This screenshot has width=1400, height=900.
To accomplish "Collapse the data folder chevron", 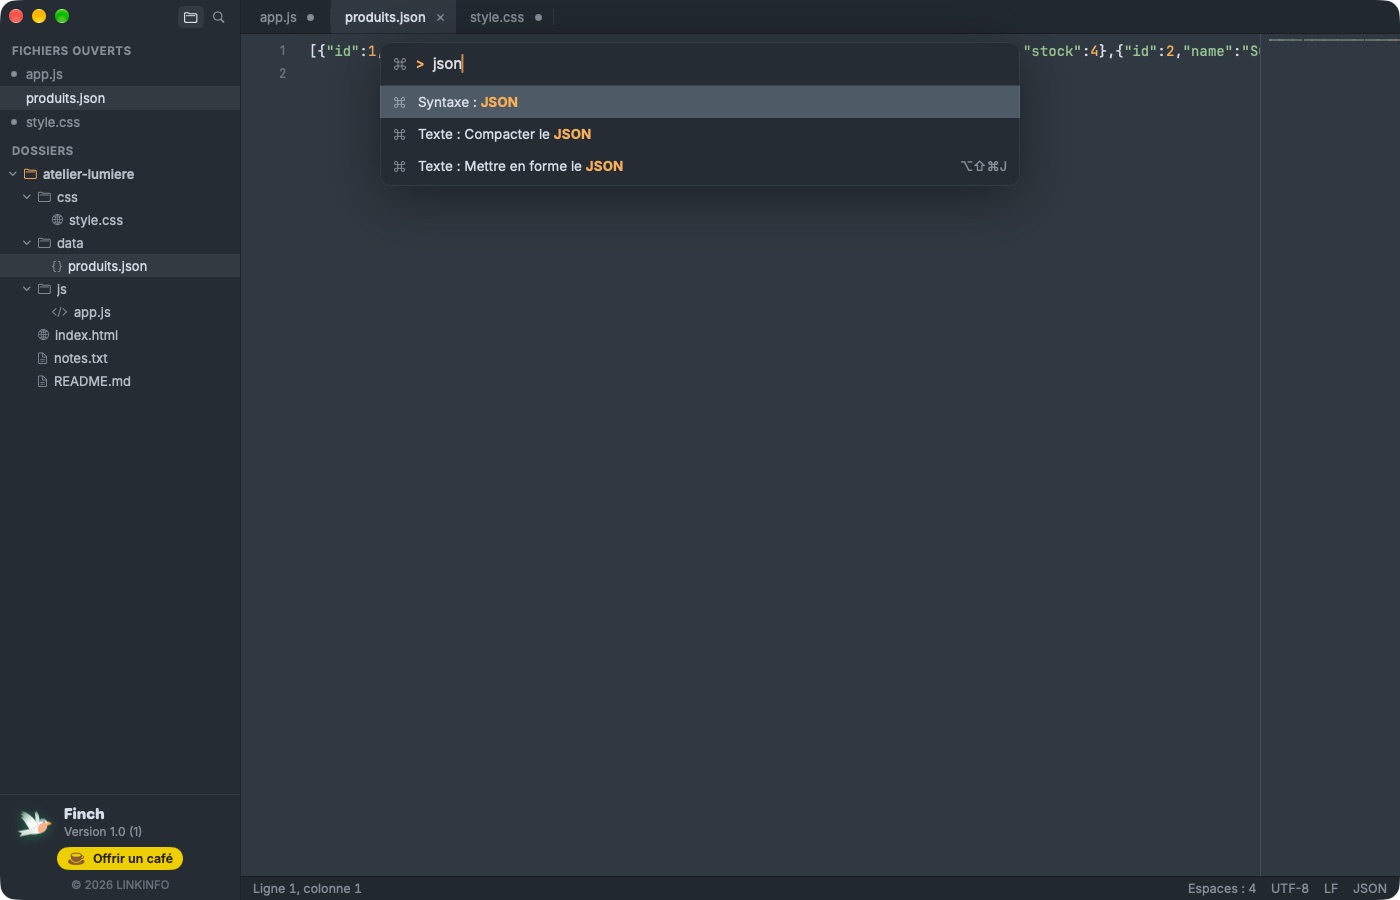I will 27,243.
